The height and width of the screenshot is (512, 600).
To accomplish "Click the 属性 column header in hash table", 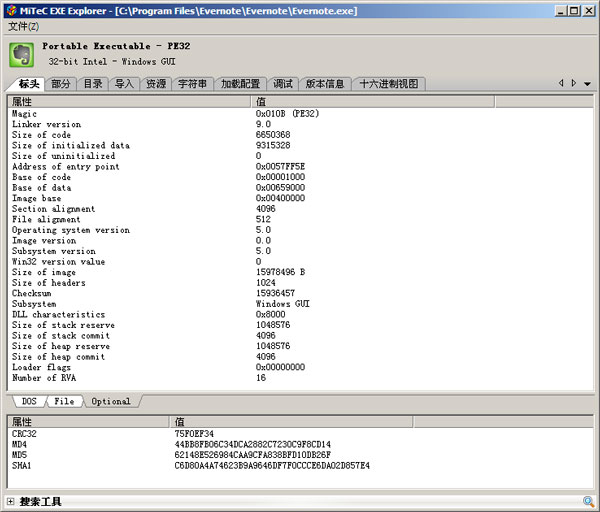I will 88,422.
